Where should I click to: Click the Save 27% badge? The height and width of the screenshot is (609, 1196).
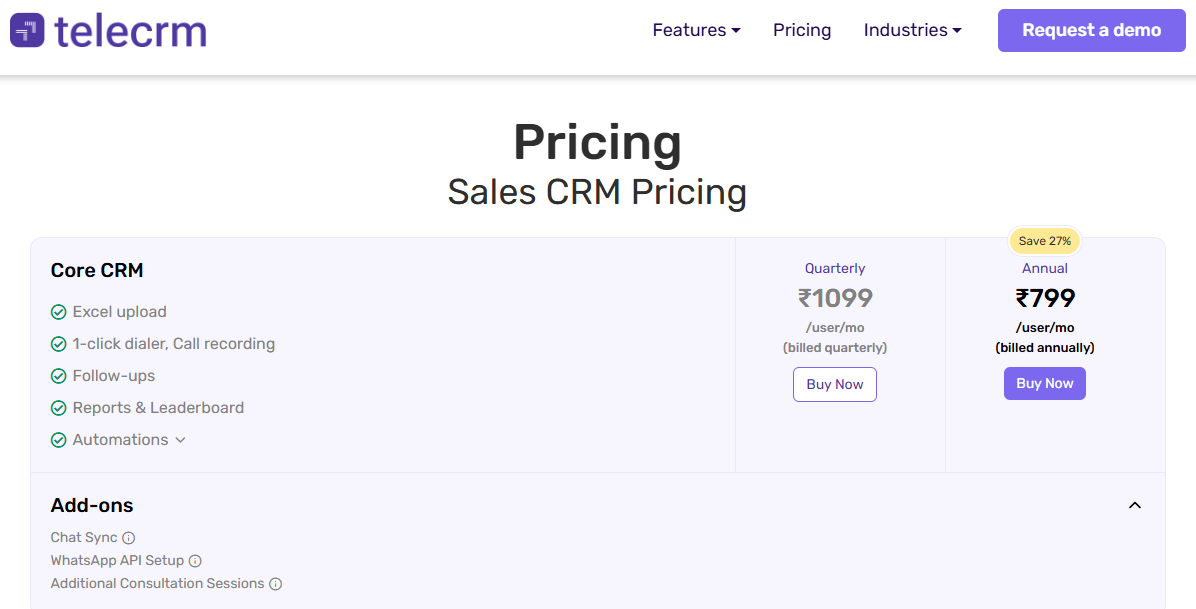pyautogui.click(x=1045, y=241)
